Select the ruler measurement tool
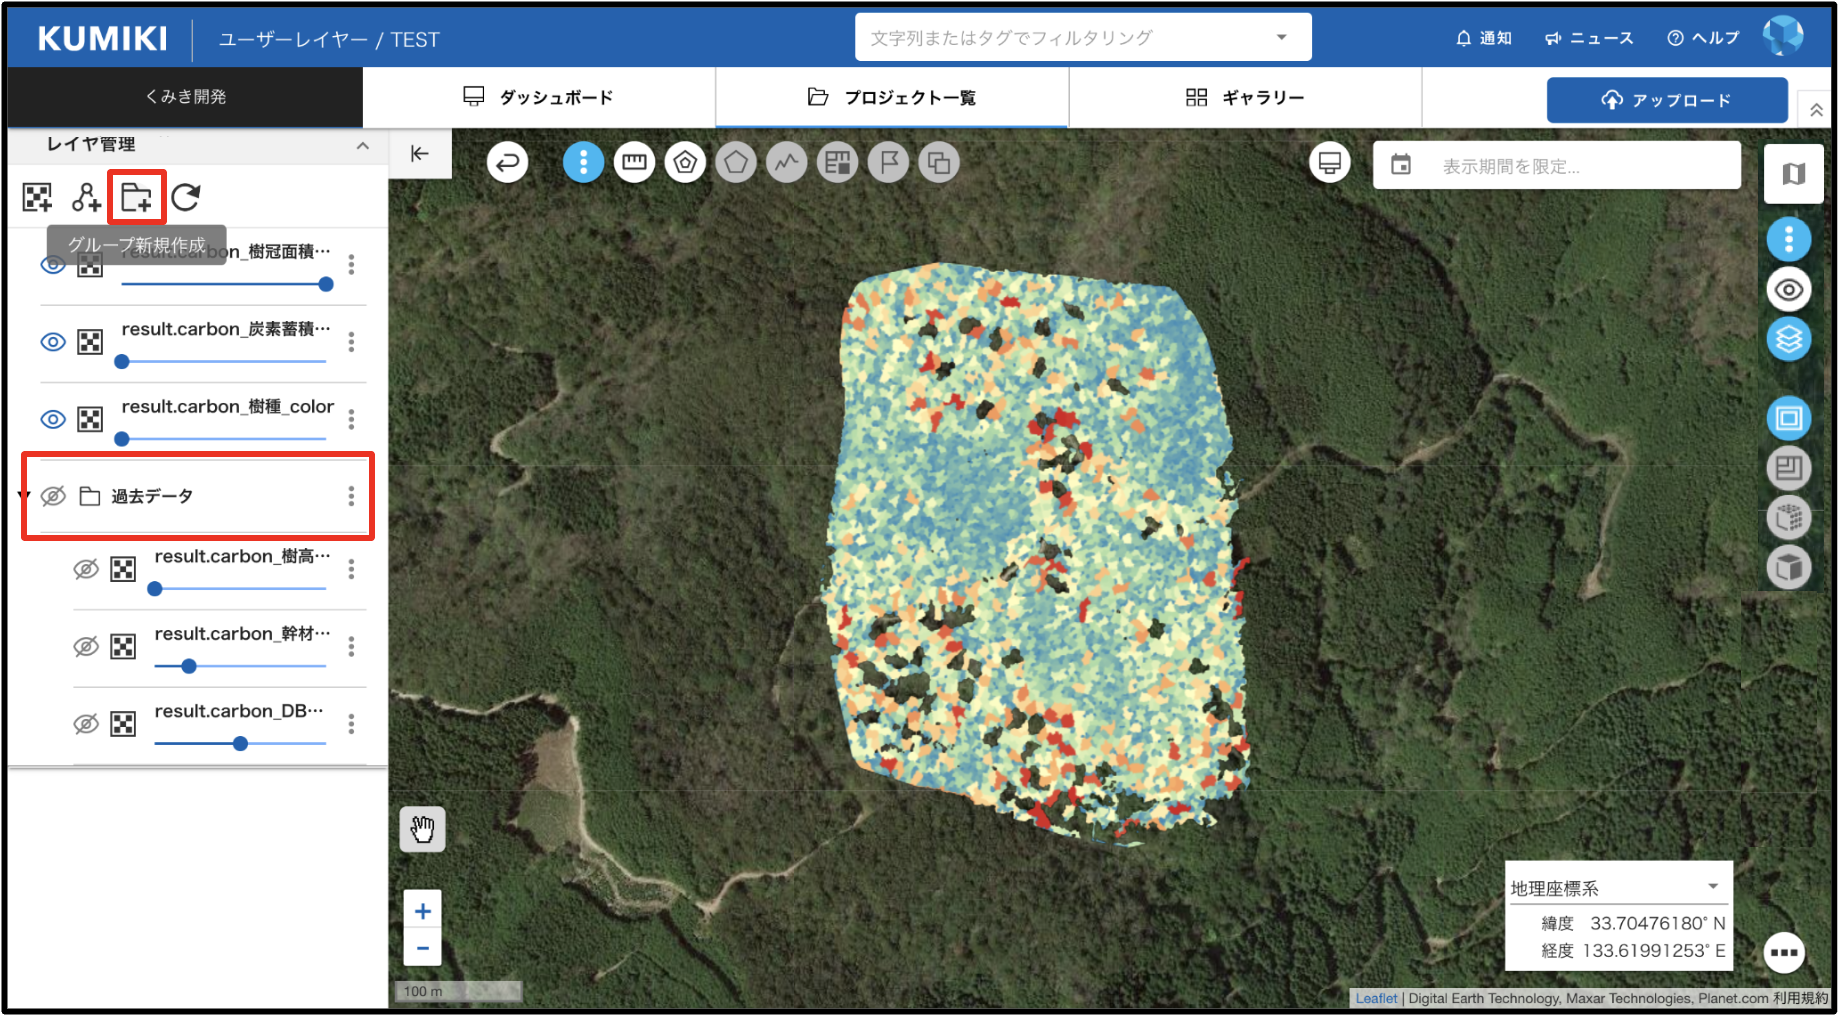This screenshot has width=1840, height=1018. [634, 162]
